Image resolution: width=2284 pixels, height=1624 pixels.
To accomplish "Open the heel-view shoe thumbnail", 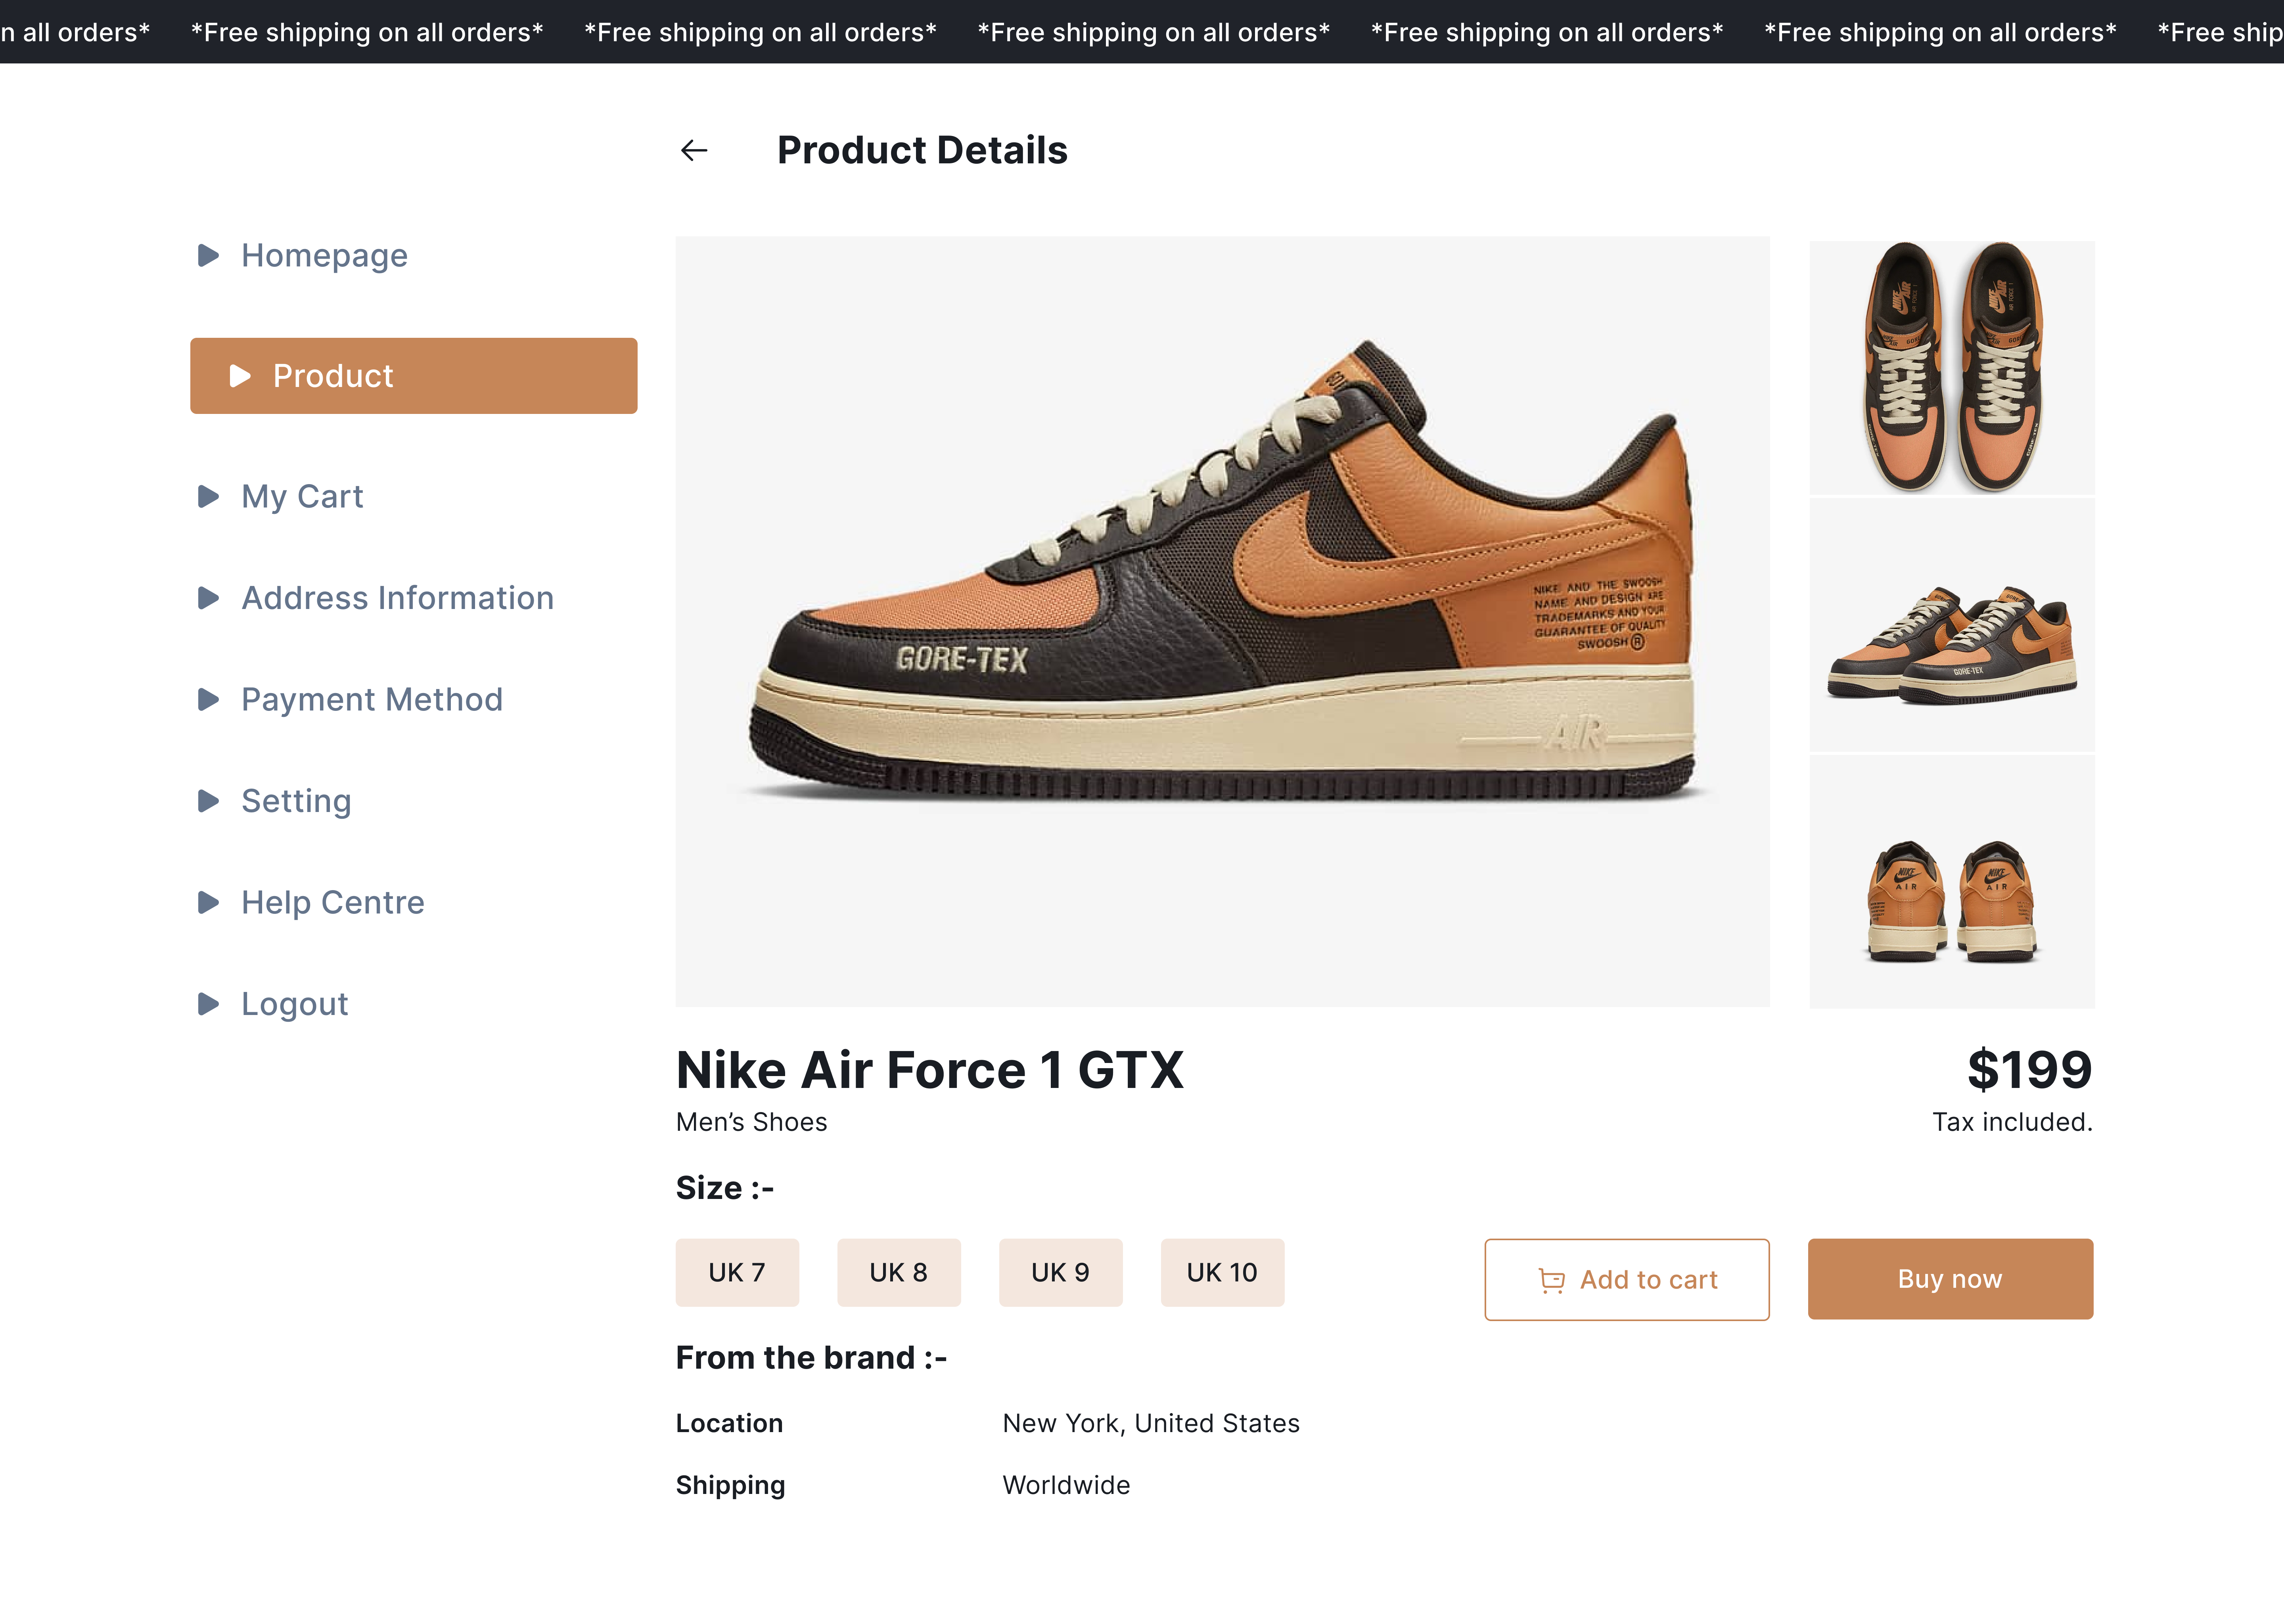I will tap(1951, 882).
